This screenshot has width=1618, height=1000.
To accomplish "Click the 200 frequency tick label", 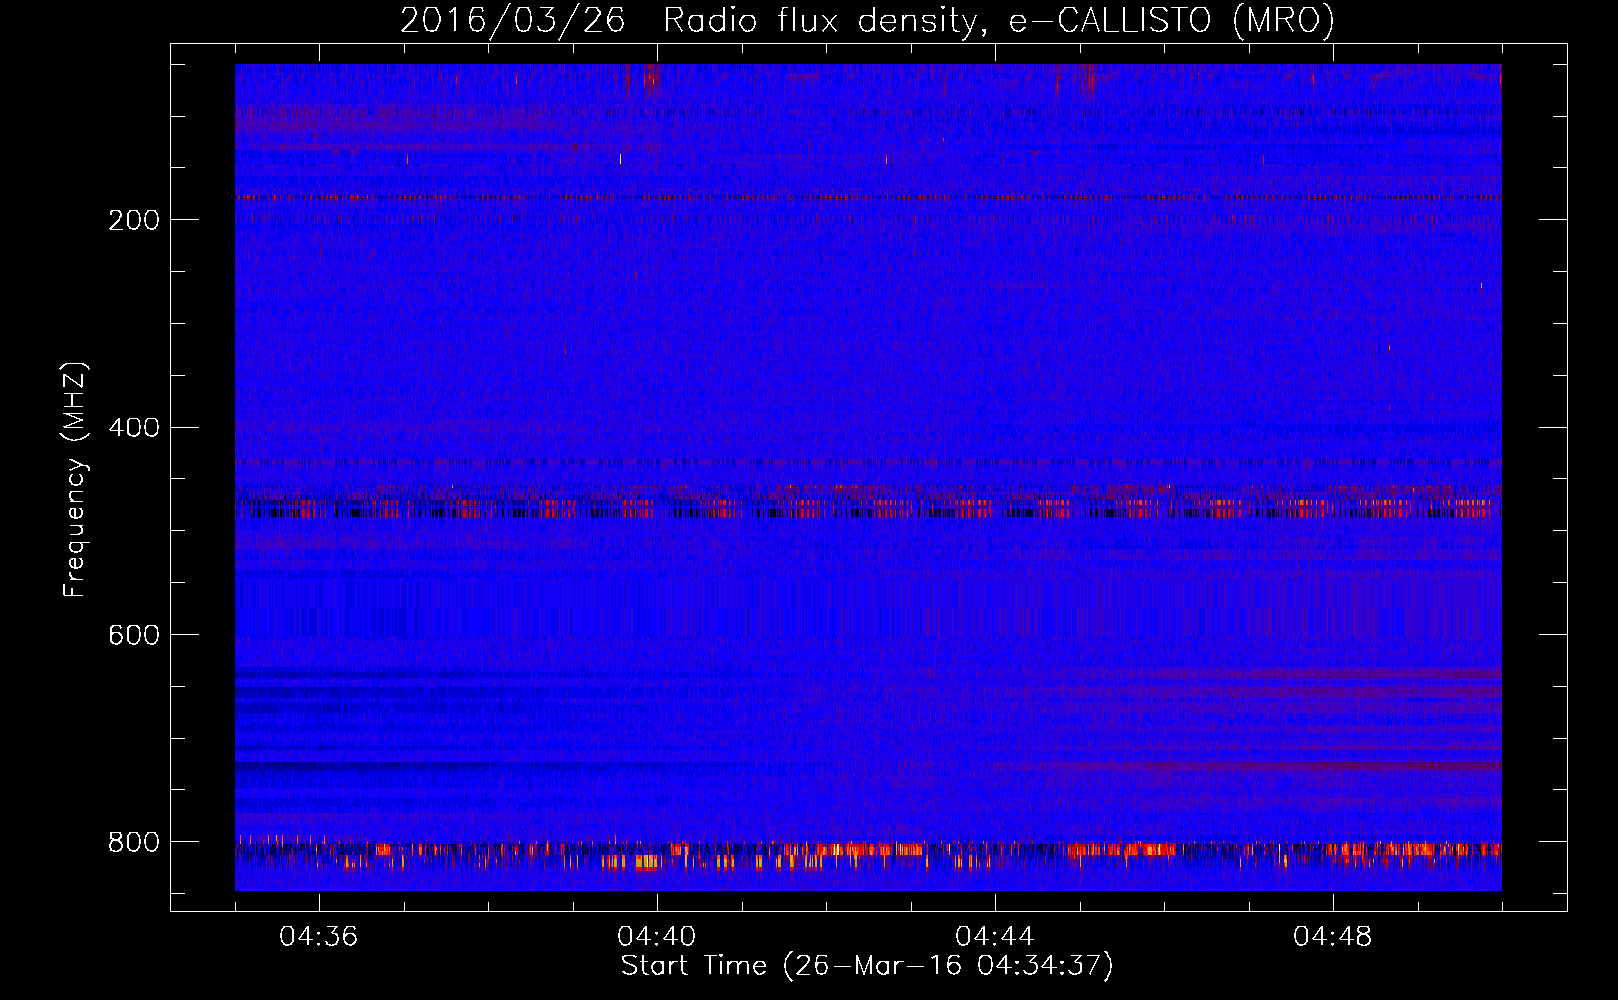I will (134, 220).
